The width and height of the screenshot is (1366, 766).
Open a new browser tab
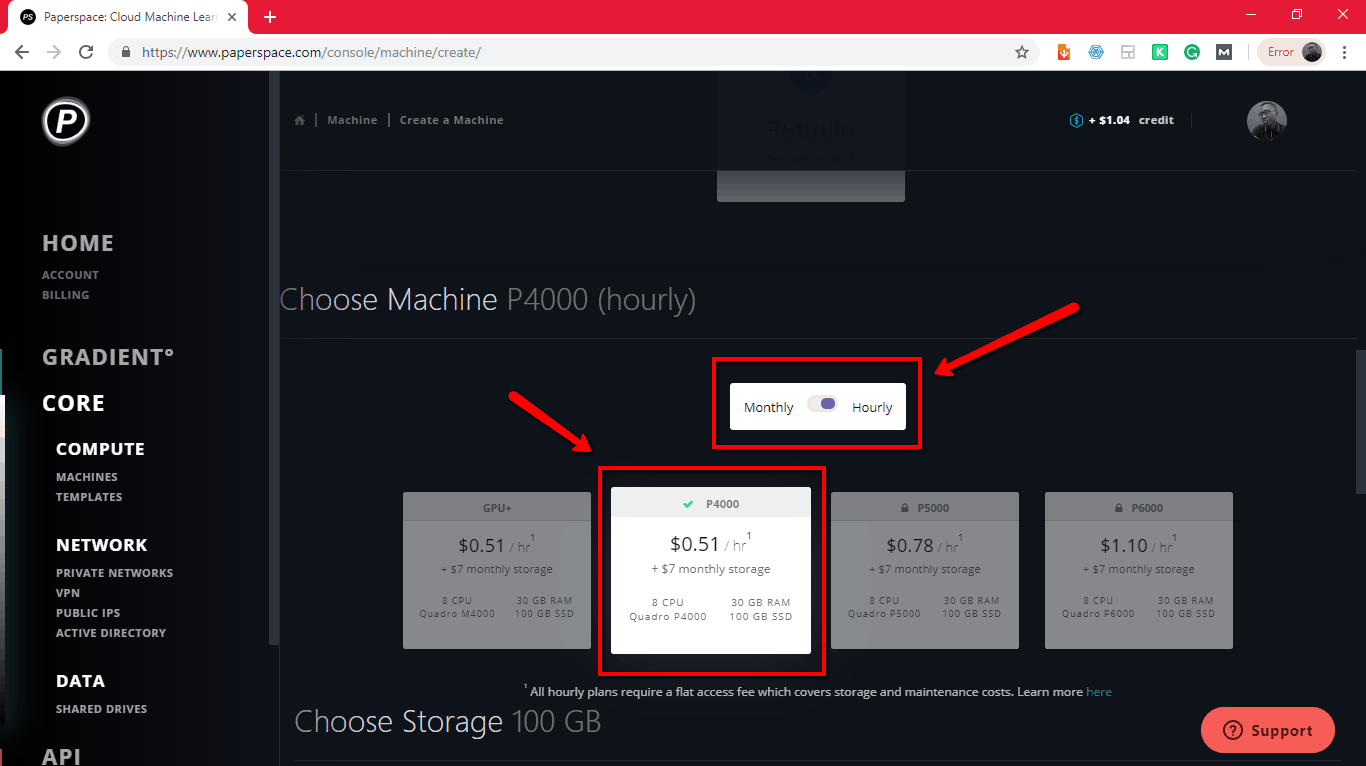point(270,17)
